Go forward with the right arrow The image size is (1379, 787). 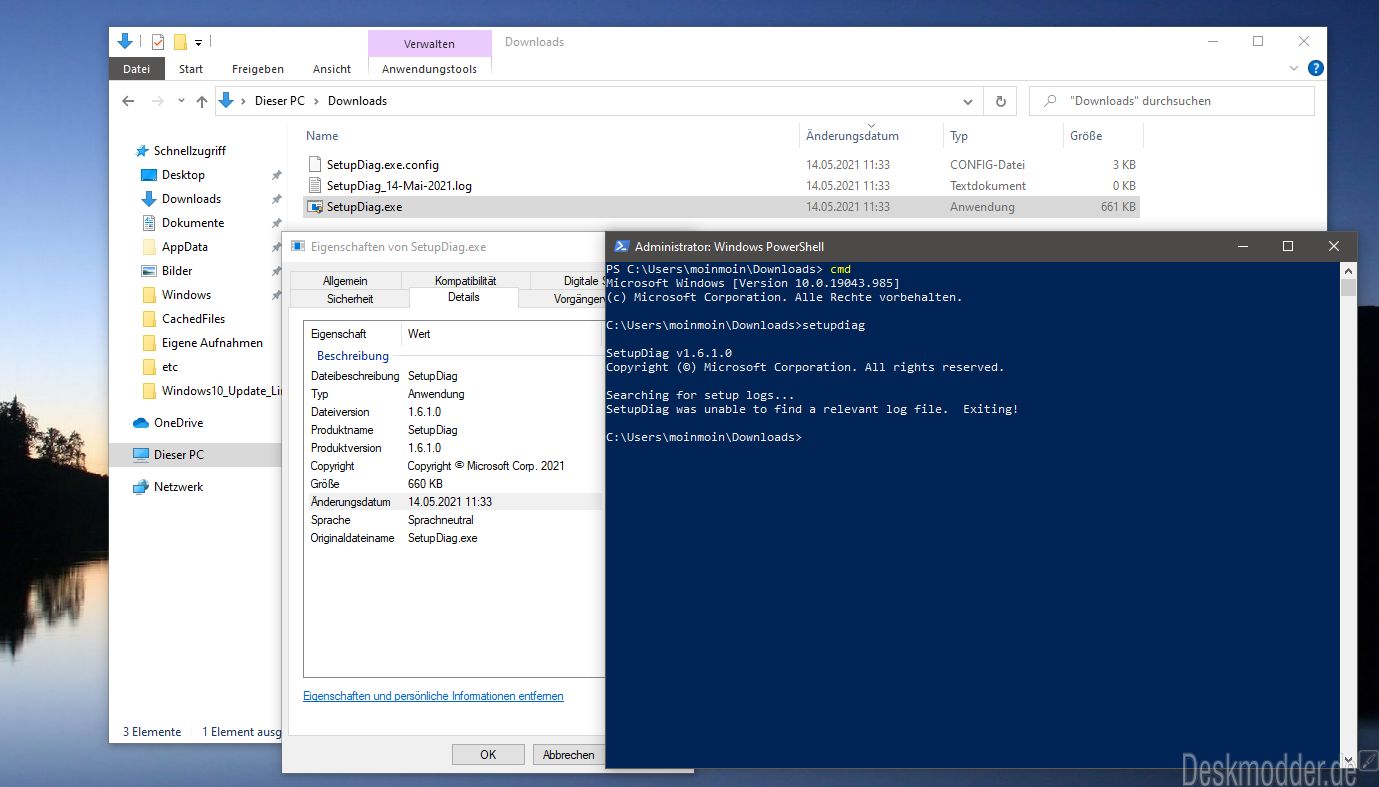click(157, 101)
